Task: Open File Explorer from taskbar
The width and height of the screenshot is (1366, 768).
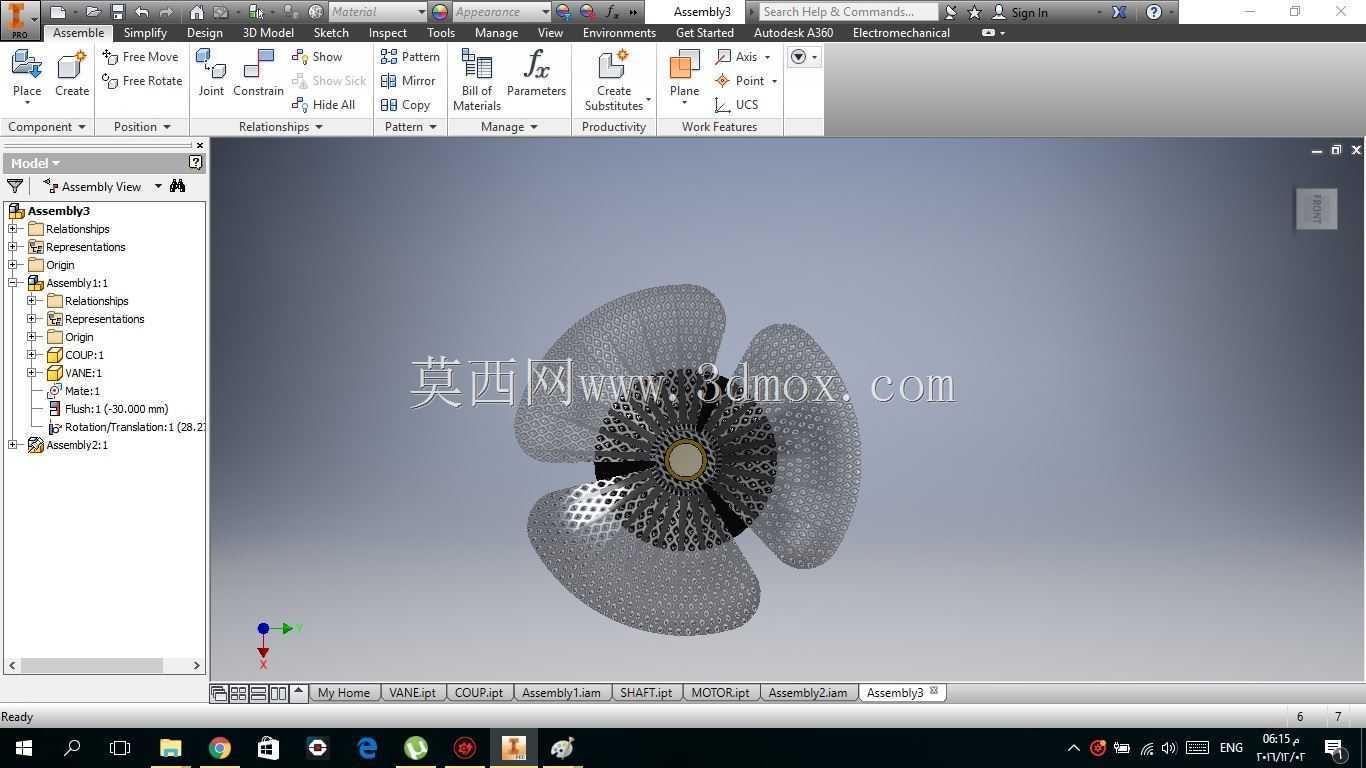Action: (170, 748)
